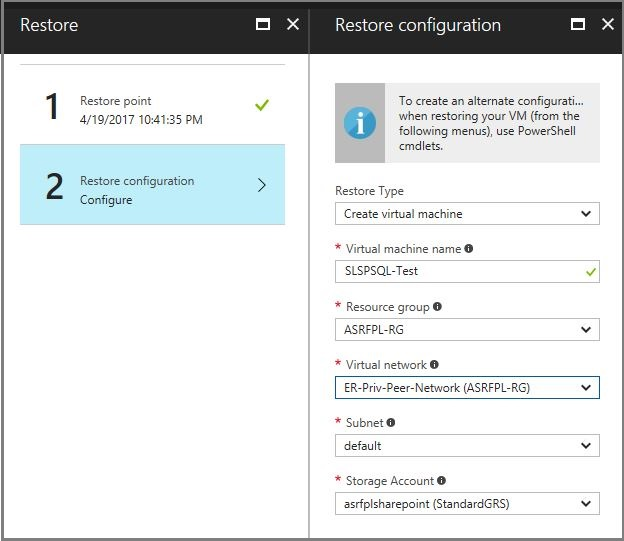624x541 pixels.
Task: Open the Restore Type dropdown
Action: [467, 213]
